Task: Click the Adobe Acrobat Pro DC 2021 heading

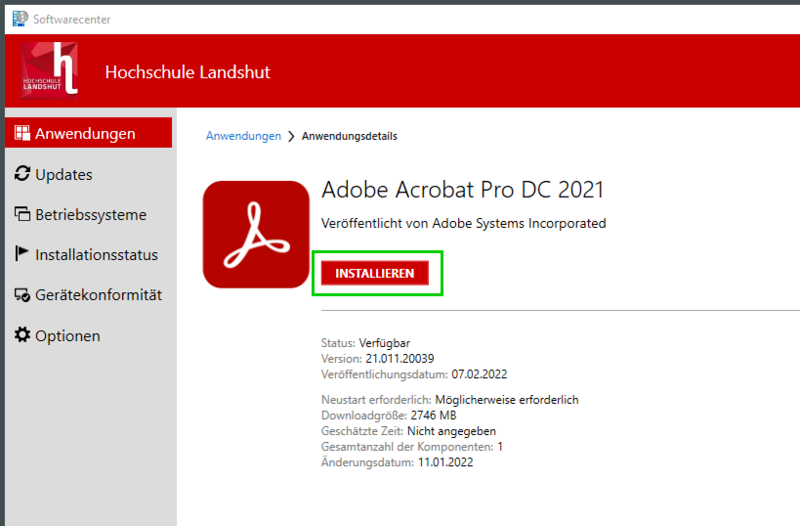Action: 462,190
